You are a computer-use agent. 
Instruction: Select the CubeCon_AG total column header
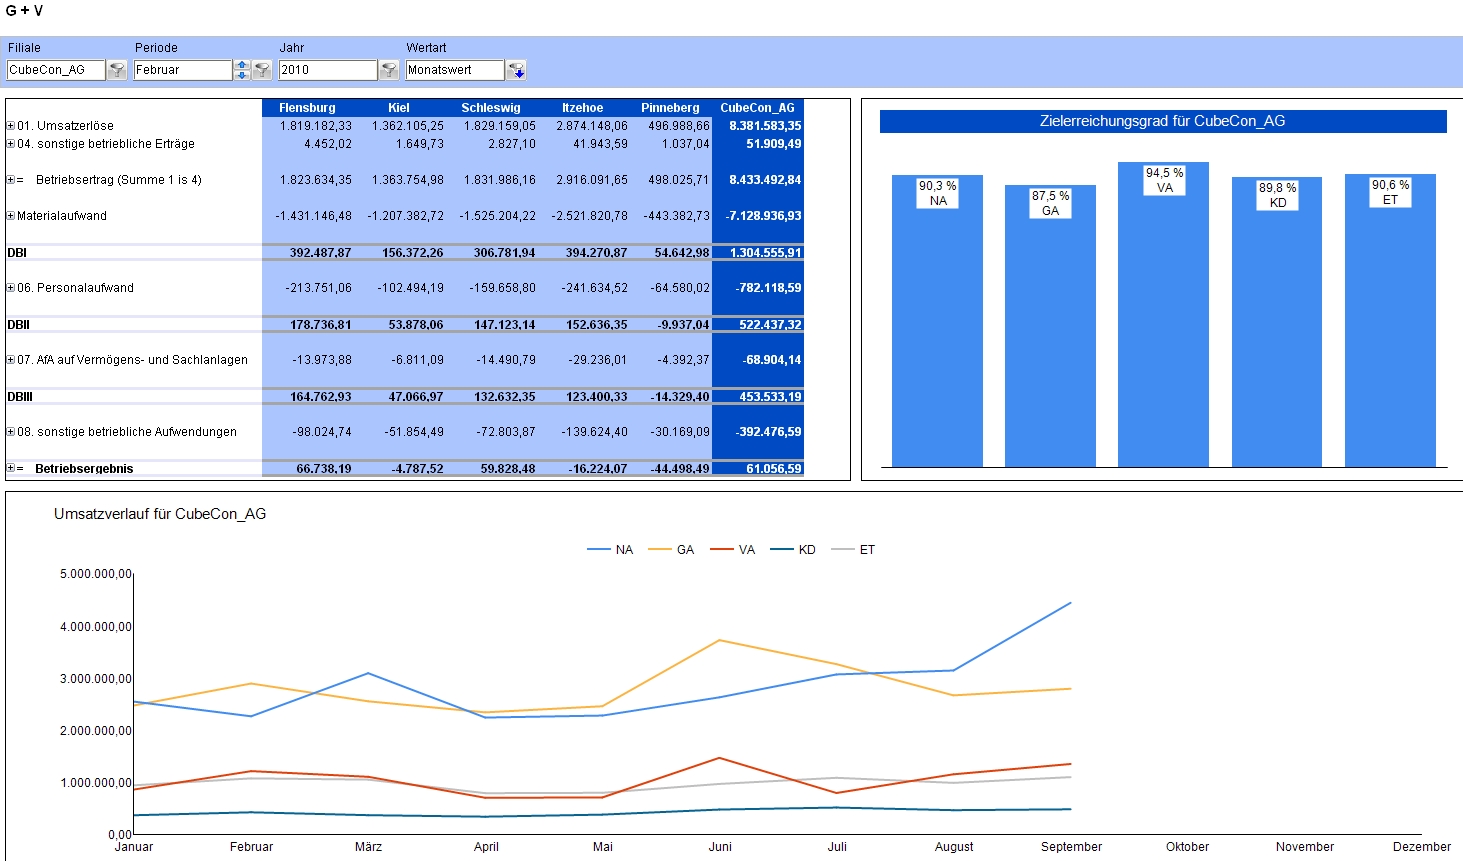(757, 108)
